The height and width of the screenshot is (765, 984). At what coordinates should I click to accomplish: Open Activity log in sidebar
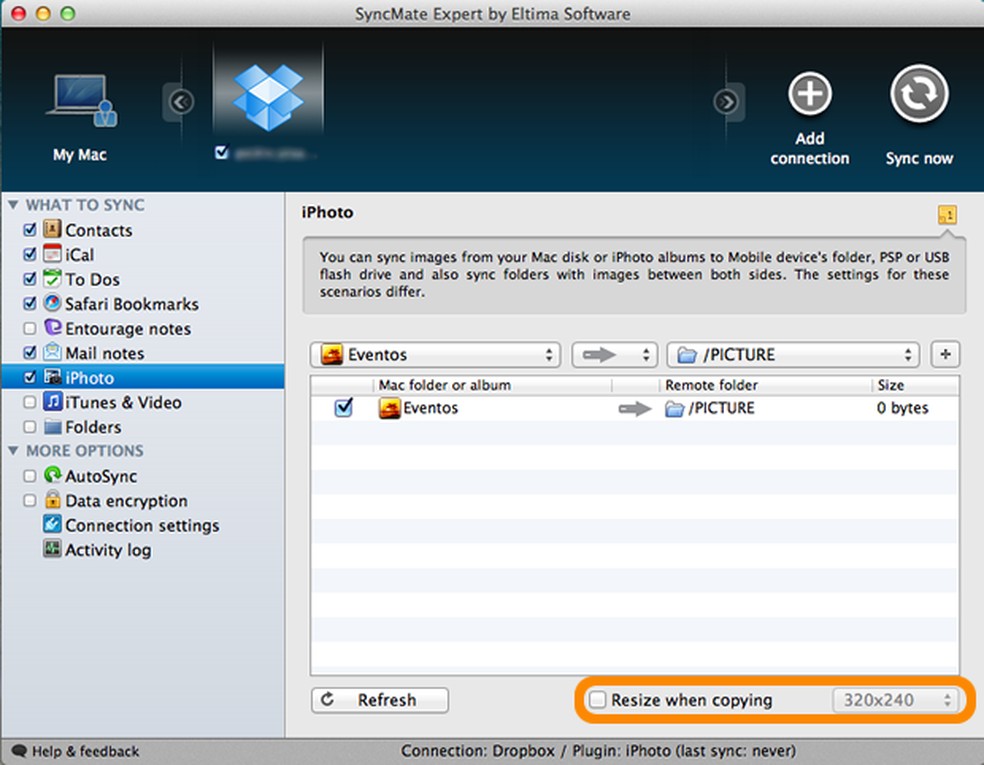point(108,550)
